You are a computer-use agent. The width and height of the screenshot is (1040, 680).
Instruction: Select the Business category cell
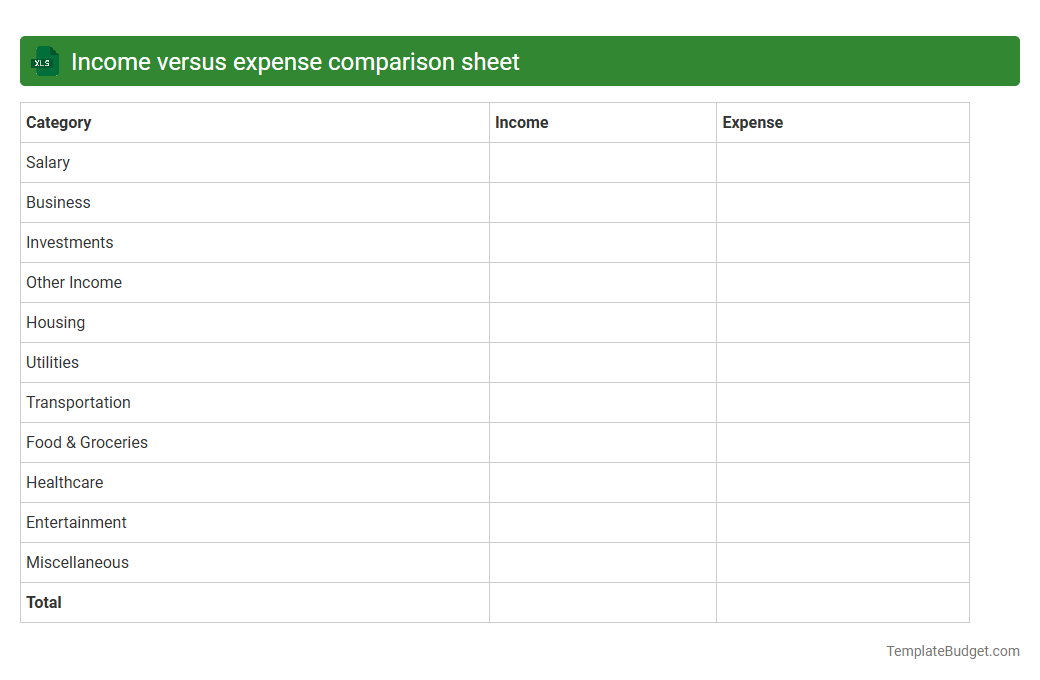coord(58,202)
